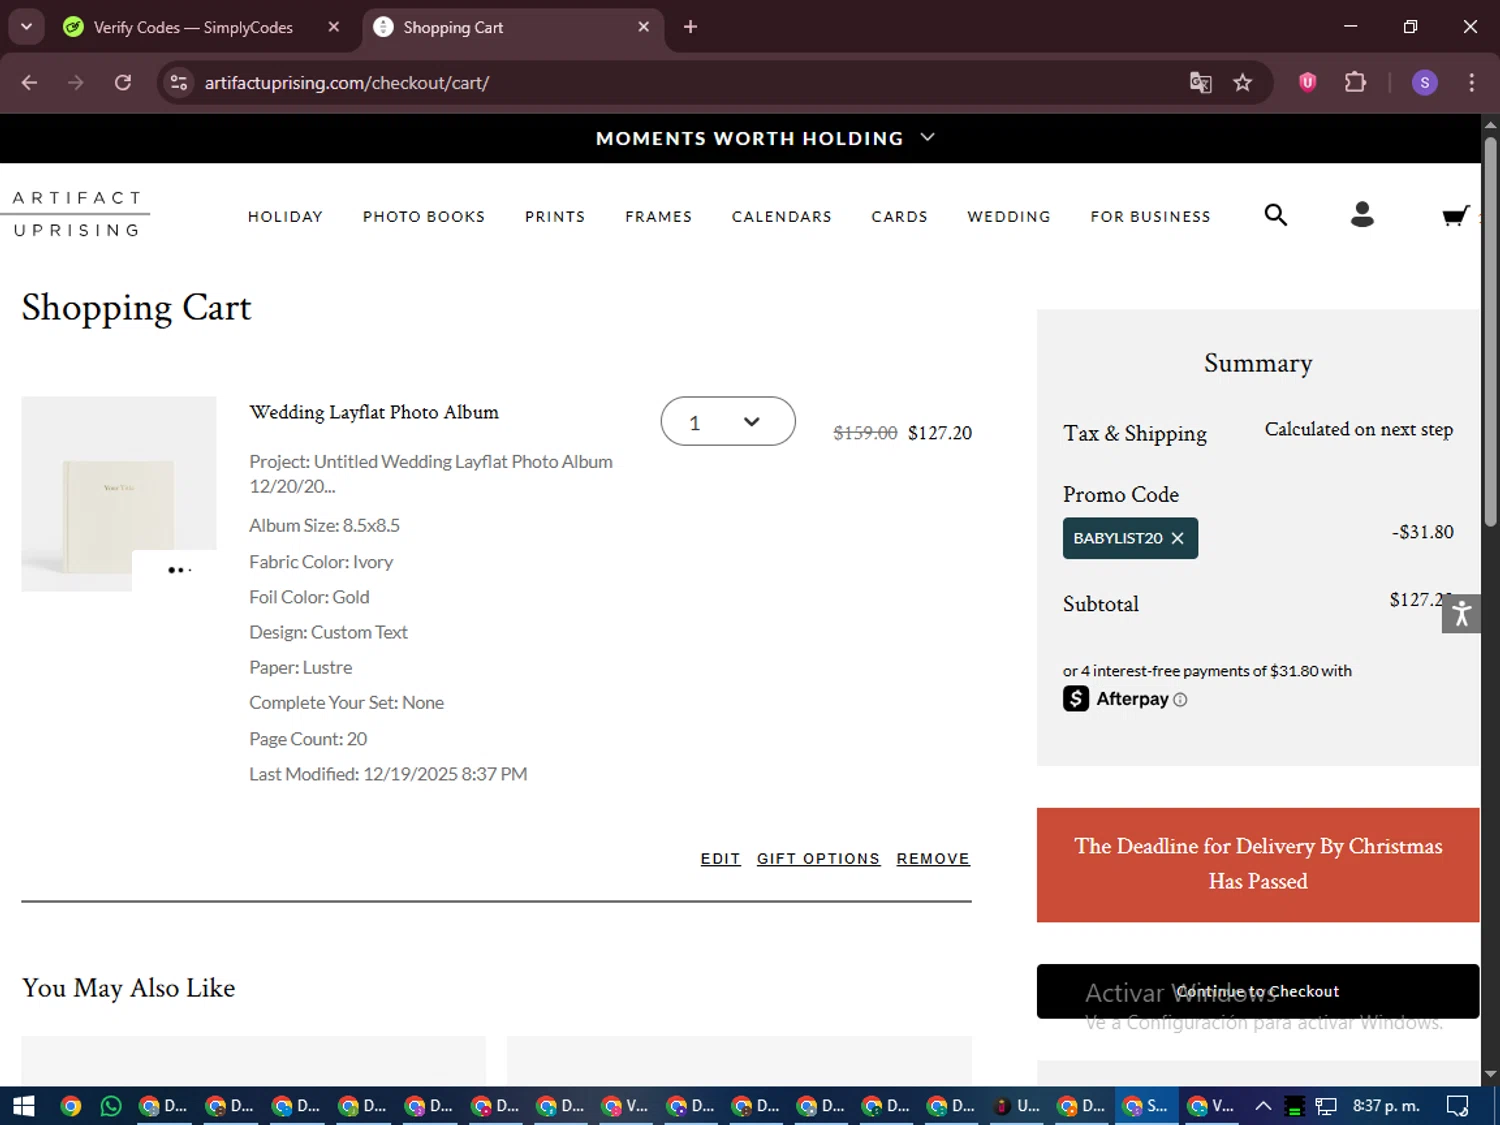Click the 'Album Size: 8.5x8.5' text
This screenshot has height=1125, width=1500.
(324, 525)
